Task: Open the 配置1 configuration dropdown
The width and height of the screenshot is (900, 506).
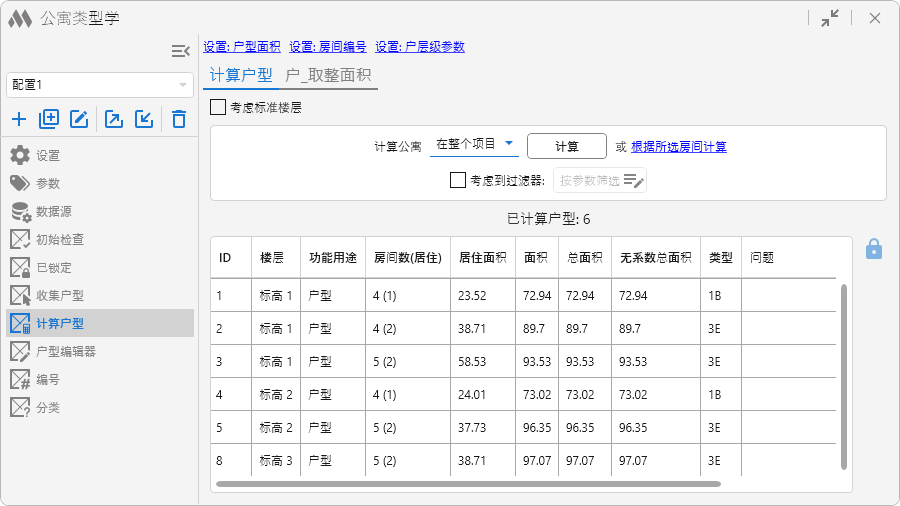Action: 99,85
